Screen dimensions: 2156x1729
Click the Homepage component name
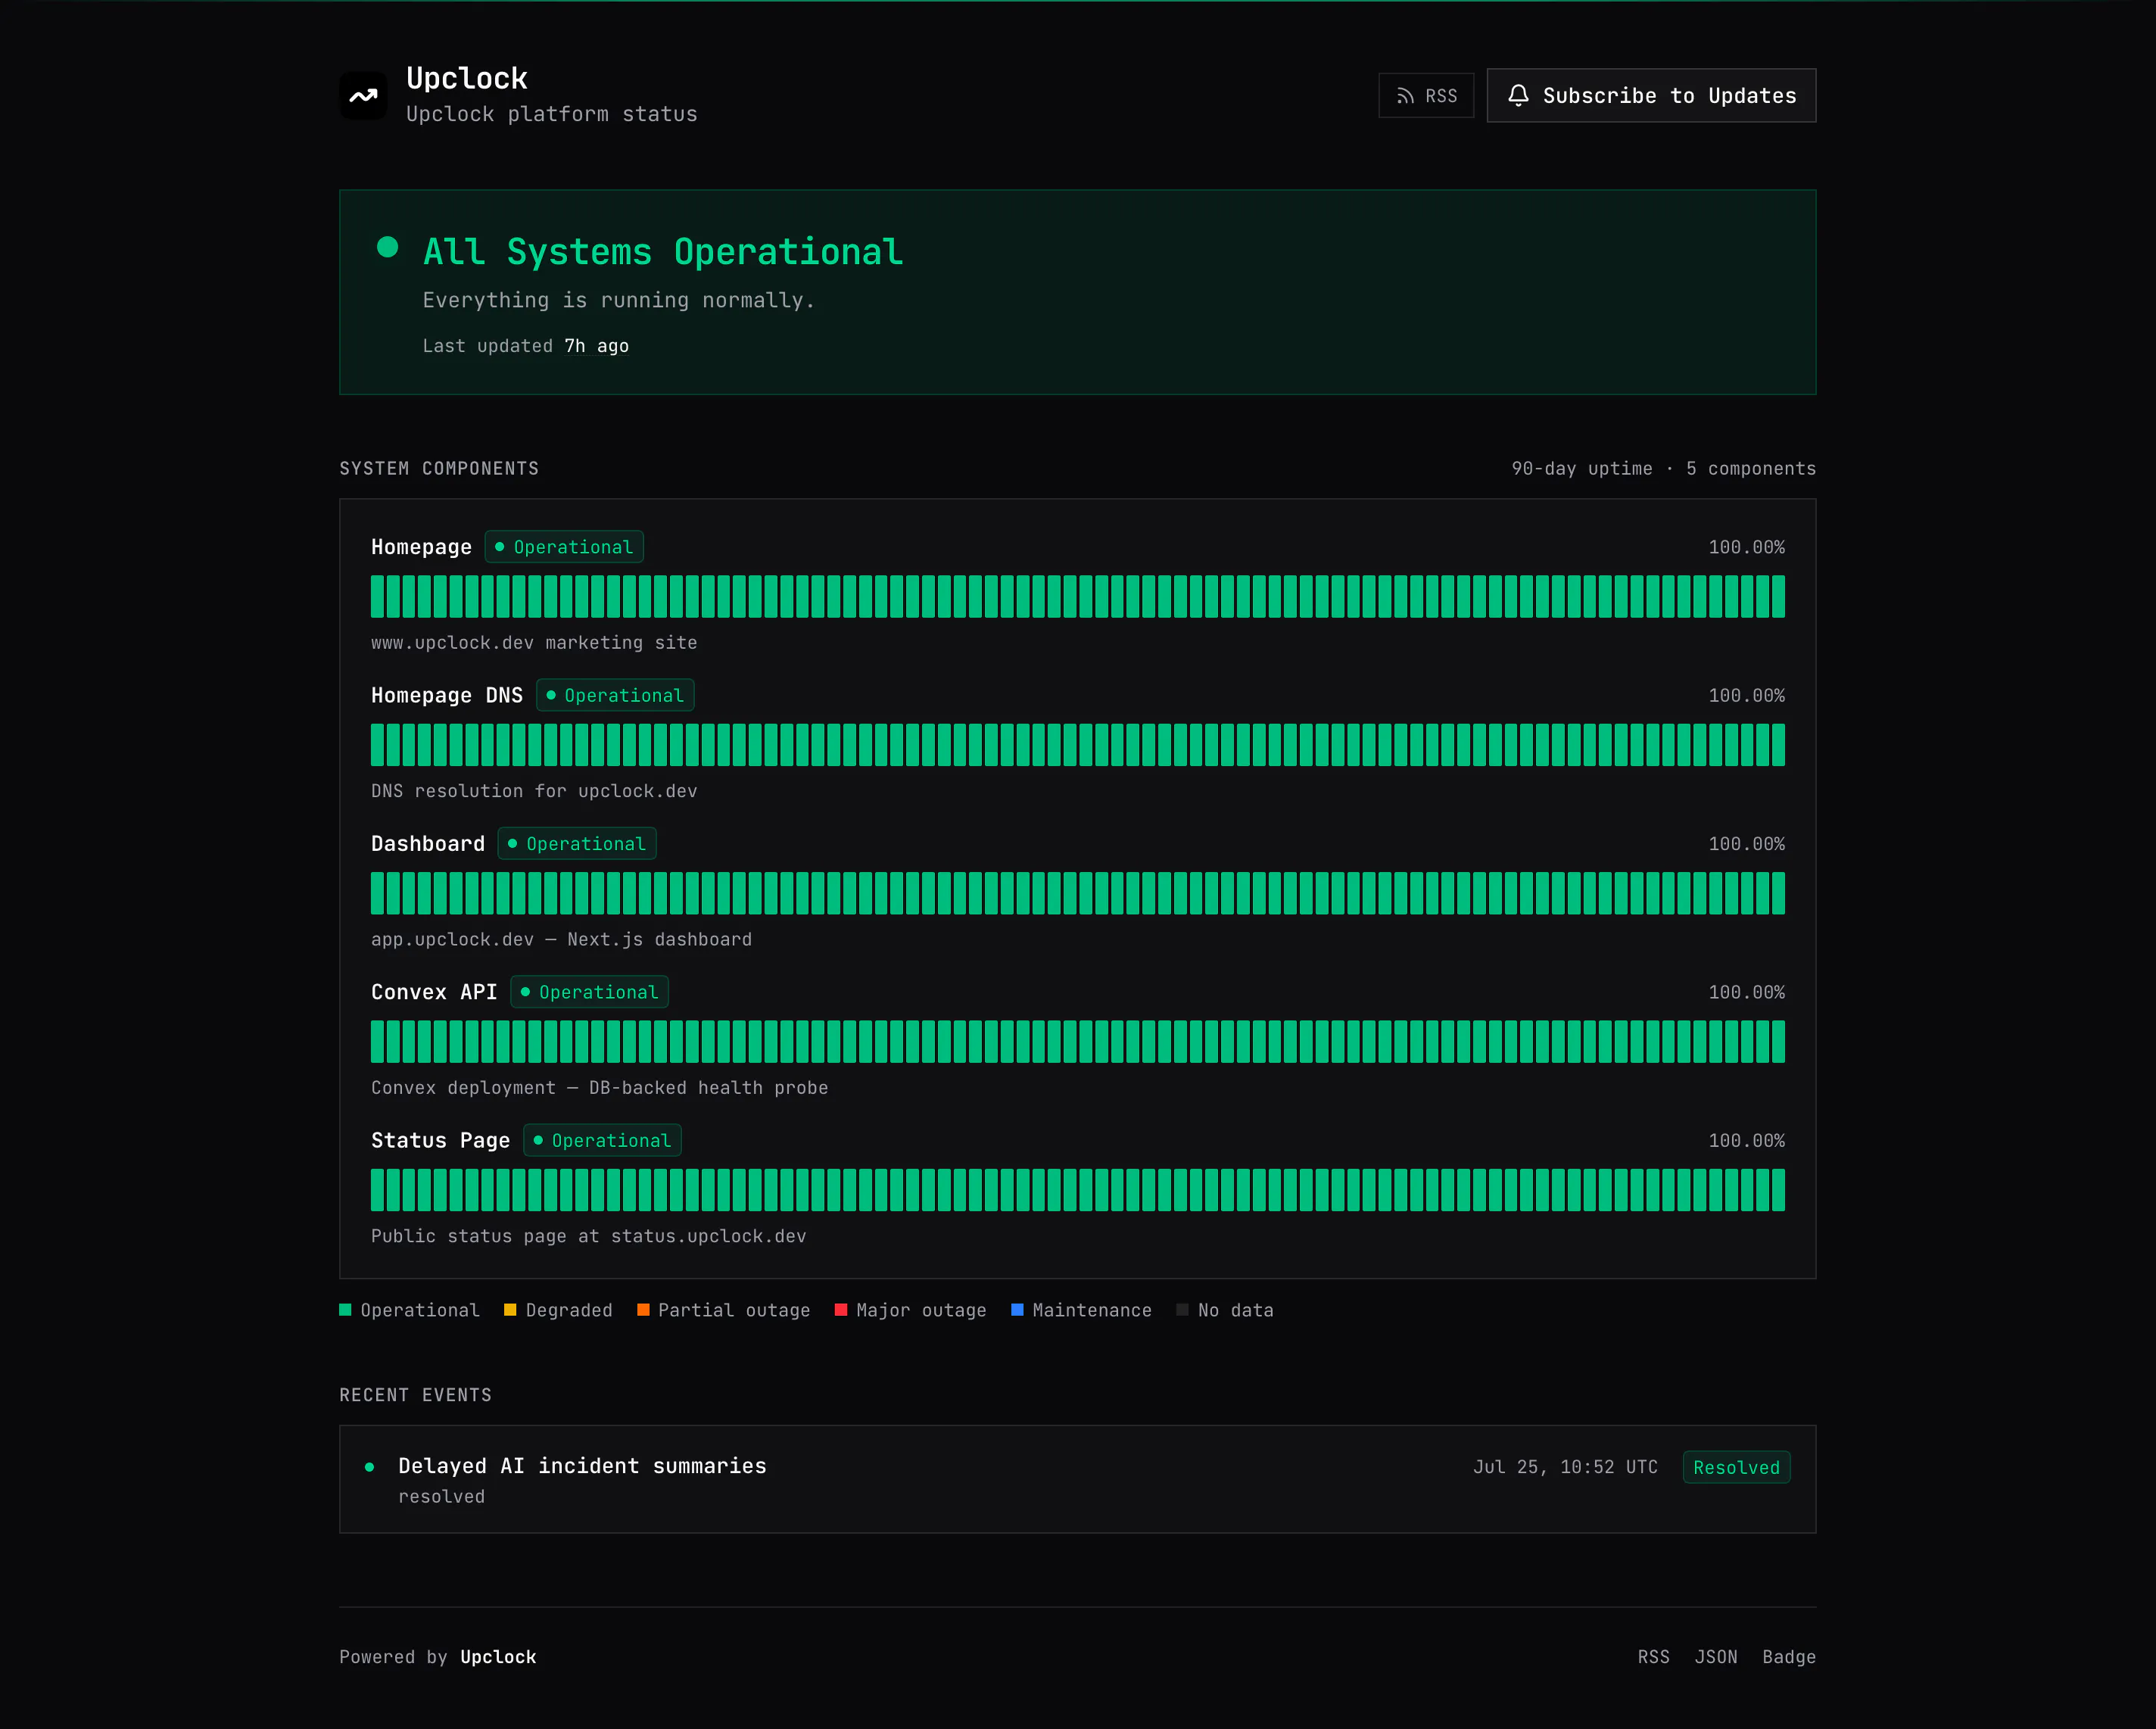(x=421, y=547)
